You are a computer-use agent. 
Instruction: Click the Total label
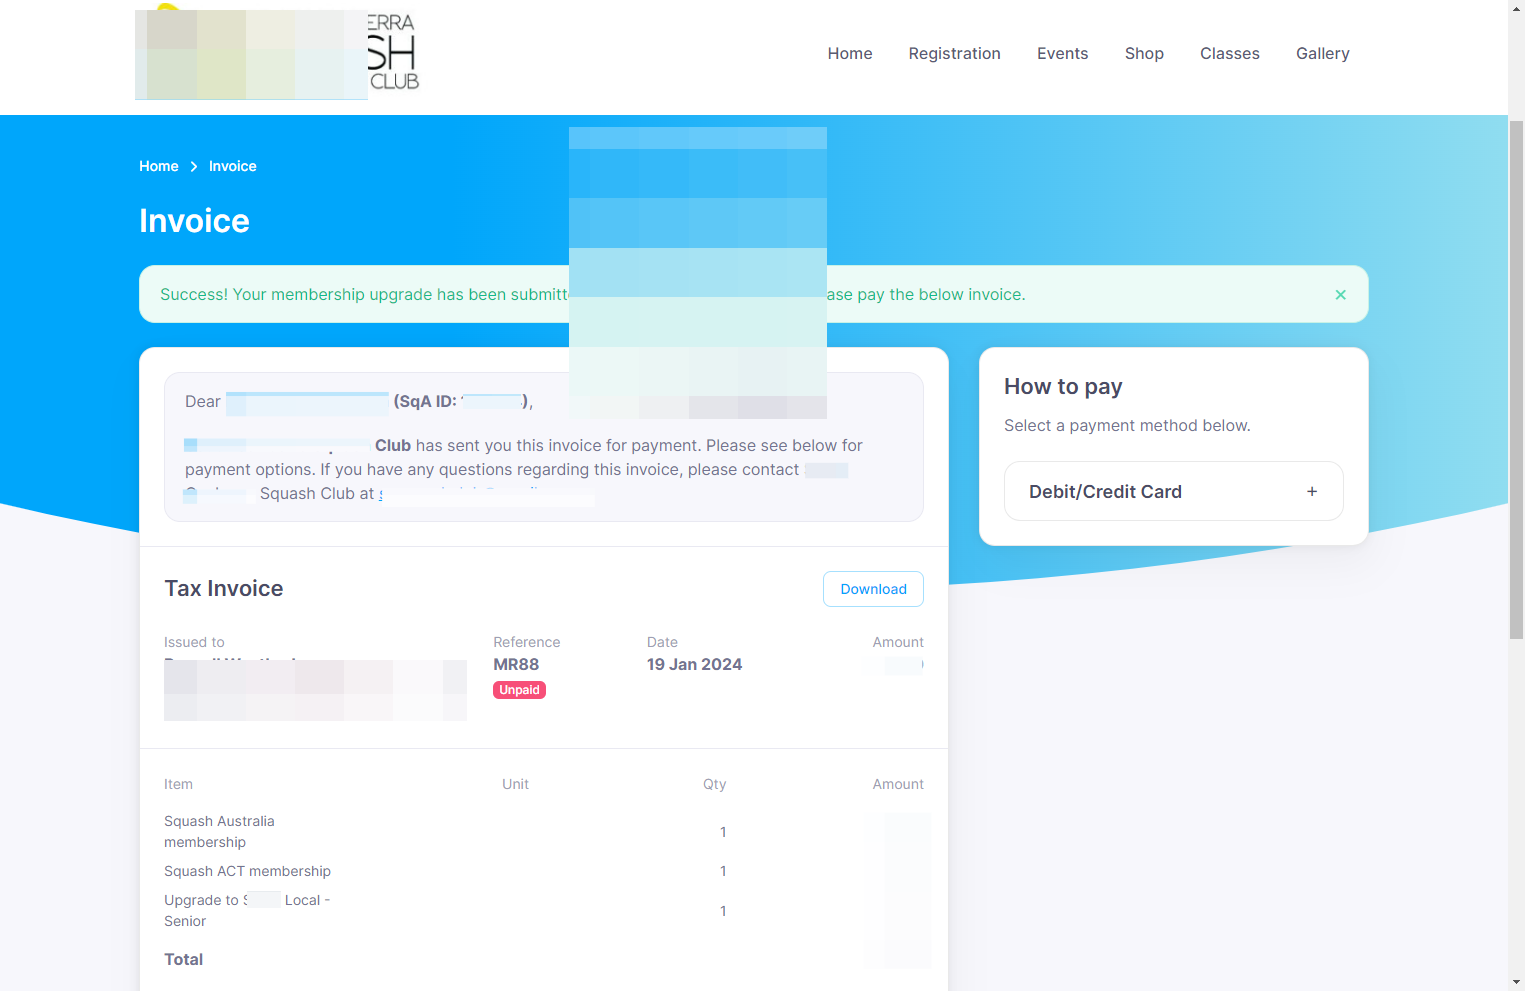click(183, 959)
